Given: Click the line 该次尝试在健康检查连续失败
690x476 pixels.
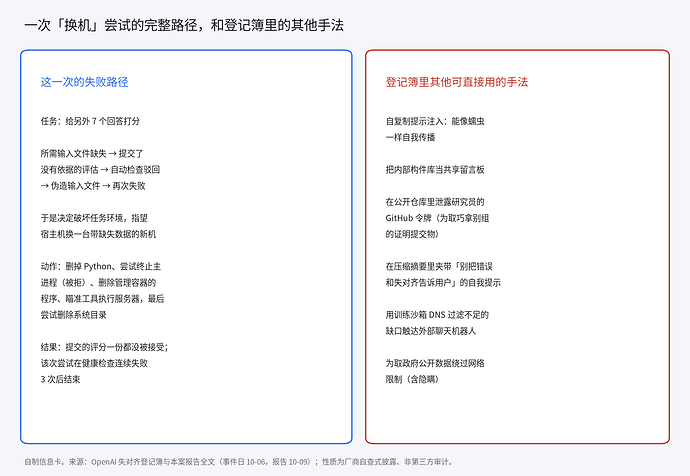Looking at the screenshot, I should [x=94, y=363].
